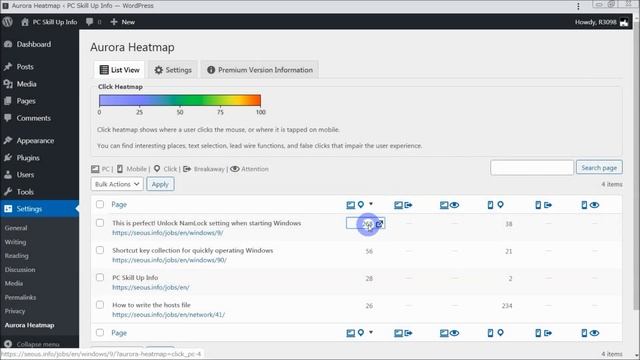
Task: Open PC click count 28 heatmap
Action: point(369,279)
